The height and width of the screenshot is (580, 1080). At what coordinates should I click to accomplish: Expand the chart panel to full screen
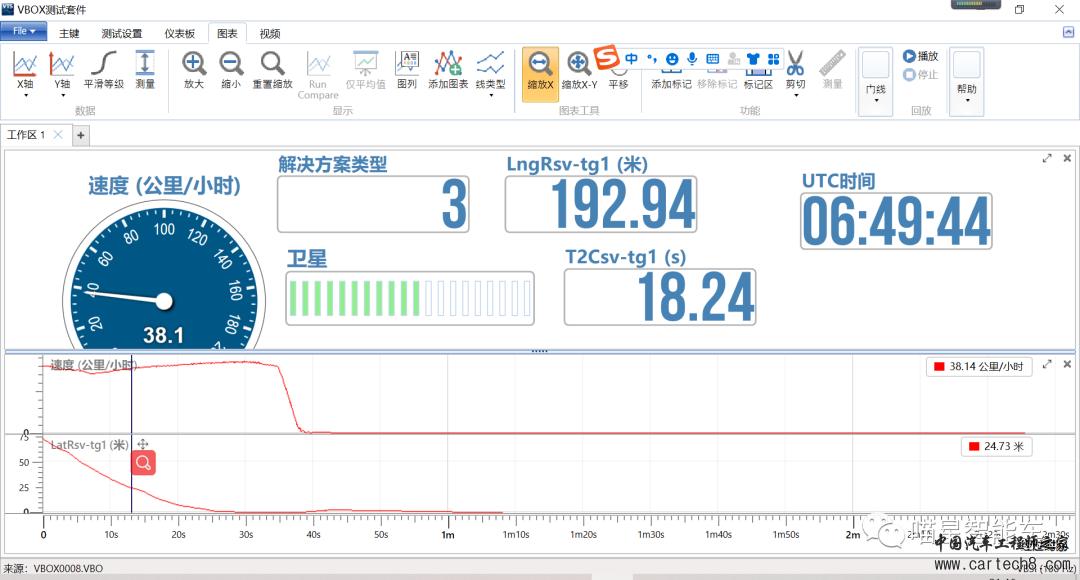[x=1047, y=364]
